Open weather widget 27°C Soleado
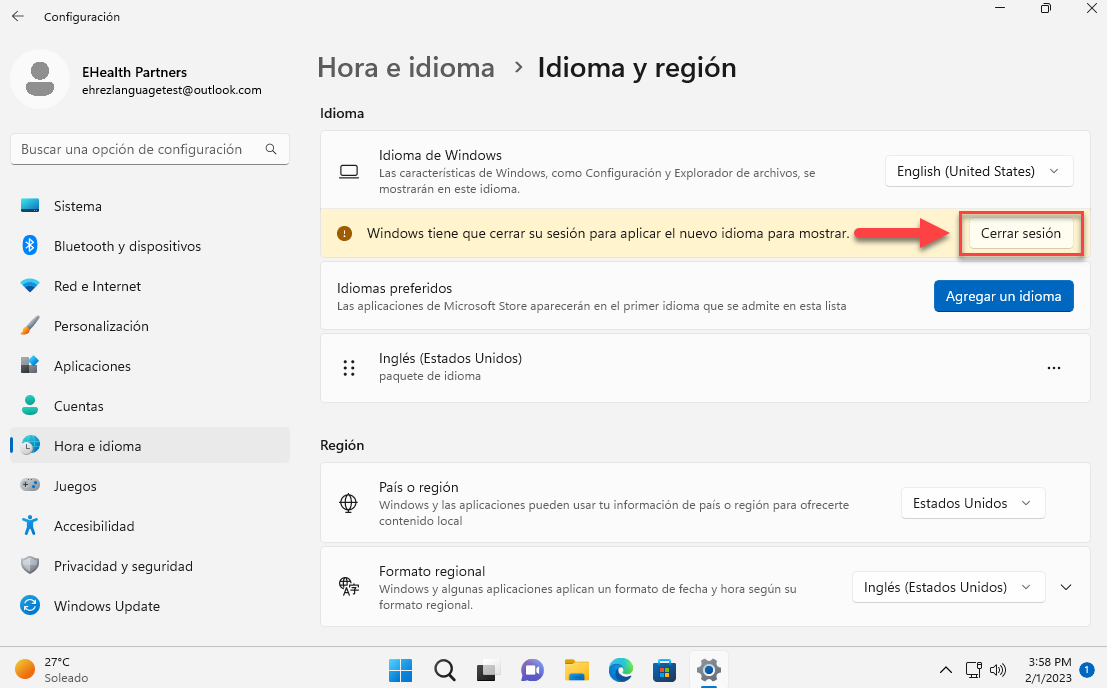Image resolution: width=1107 pixels, height=688 pixels. [x=52, y=670]
